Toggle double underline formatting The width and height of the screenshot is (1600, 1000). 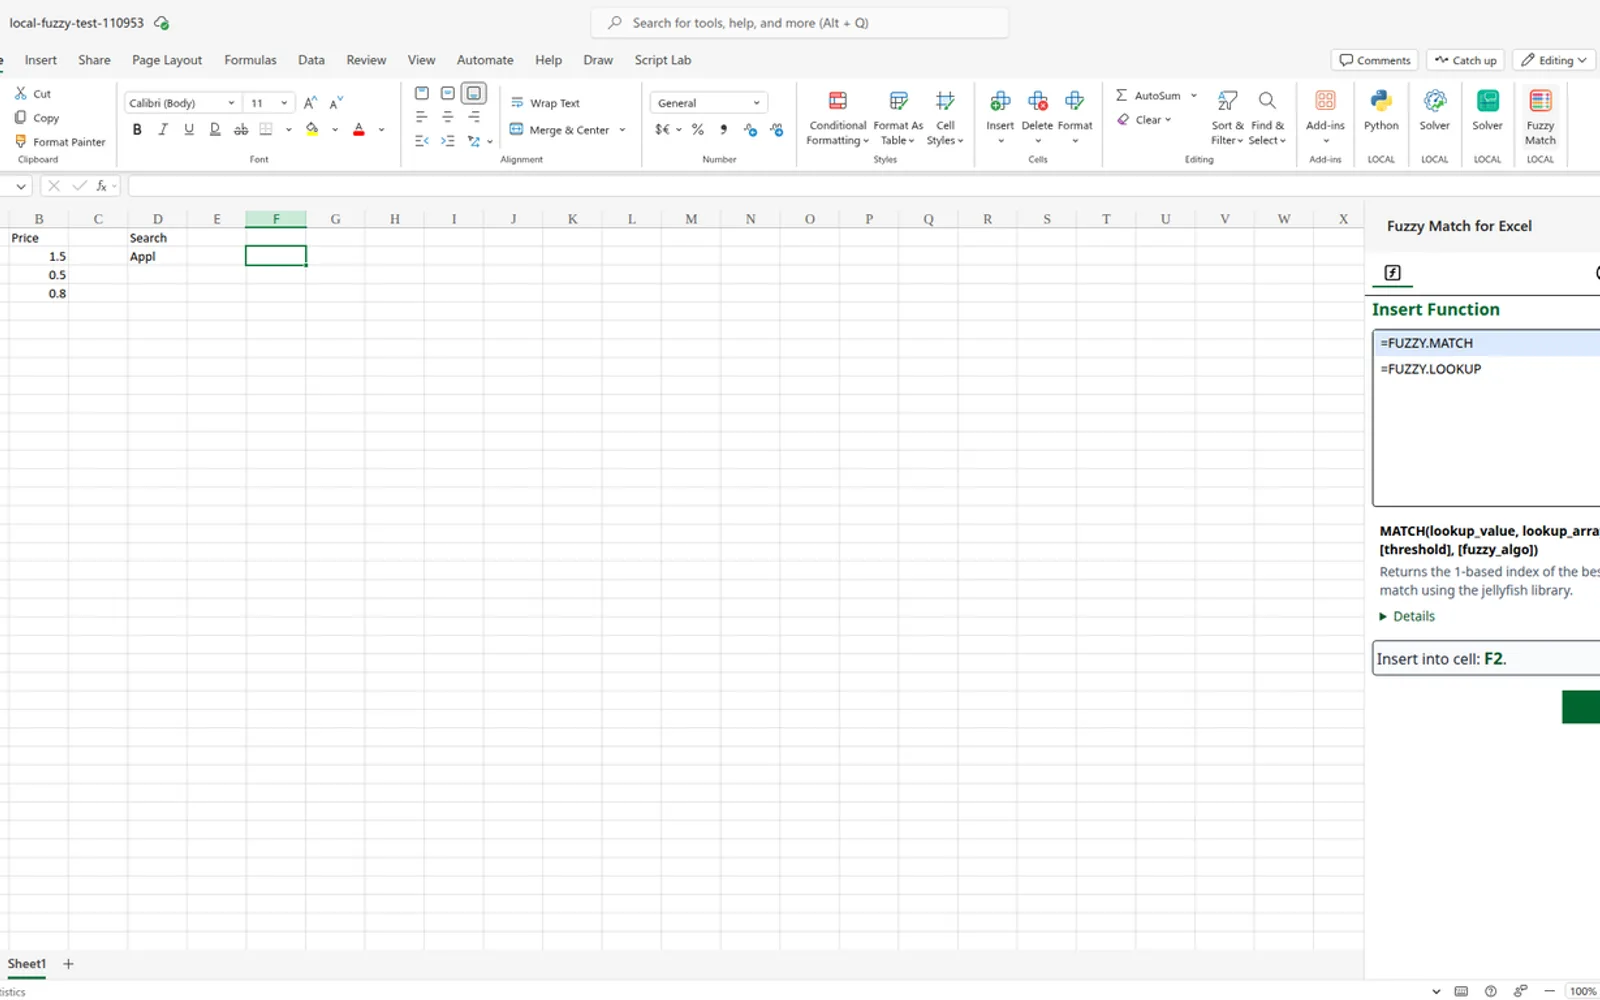[x=215, y=130]
